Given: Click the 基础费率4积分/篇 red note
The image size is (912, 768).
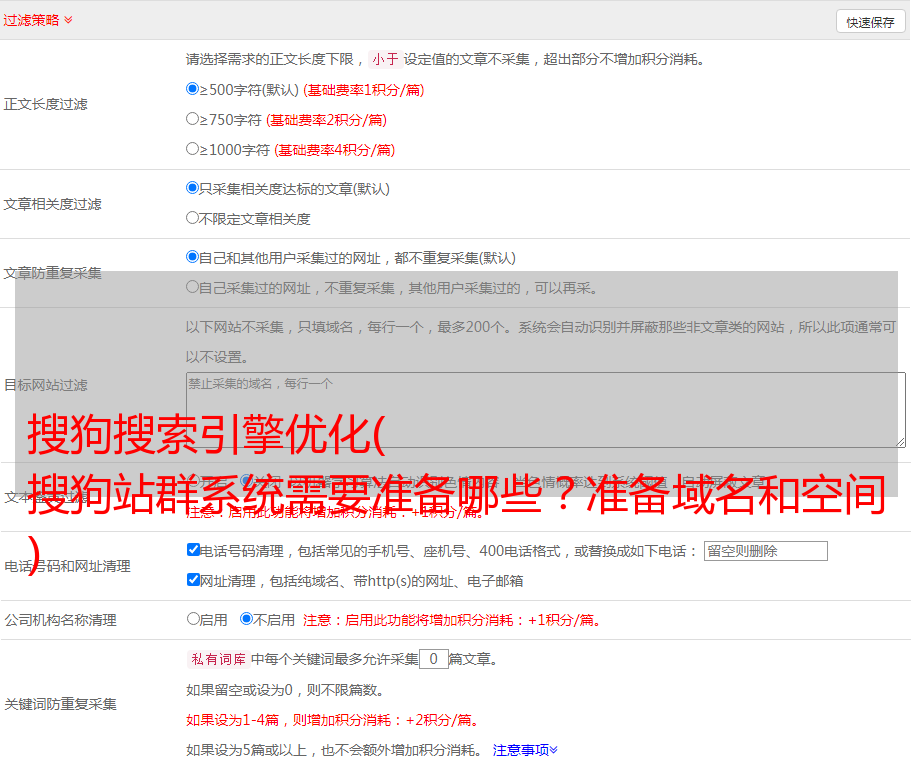Looking at the screenshot, I should click(x=334, y=150).
